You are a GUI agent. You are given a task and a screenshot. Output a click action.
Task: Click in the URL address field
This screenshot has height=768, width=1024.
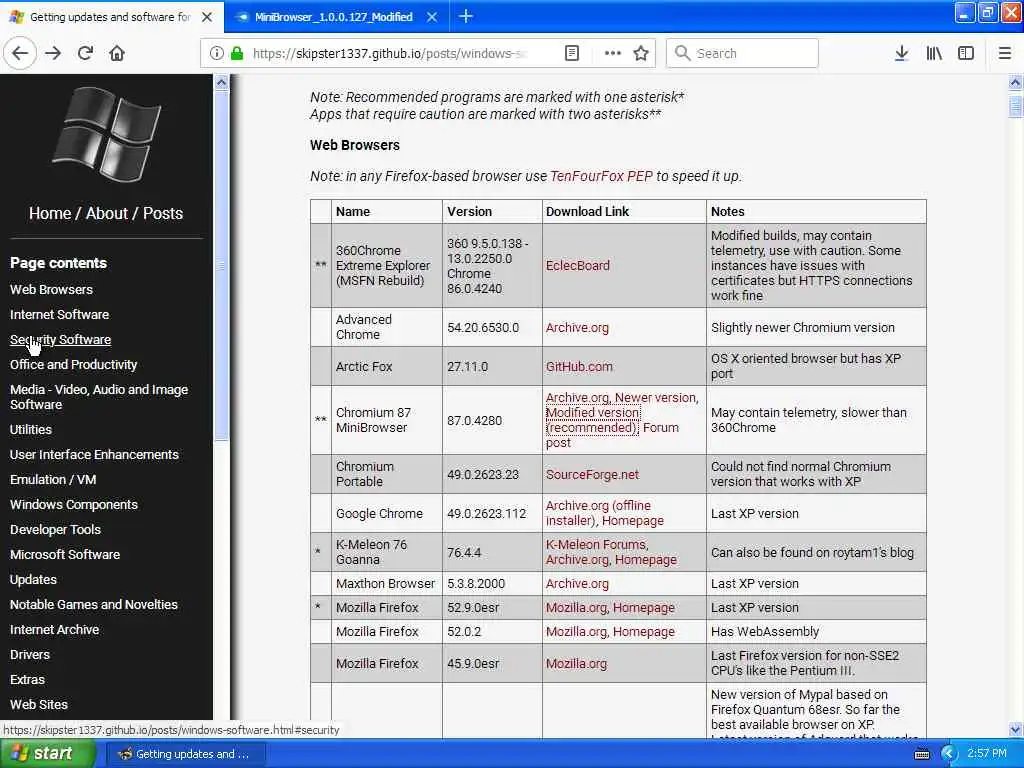[x=390, y=53]
